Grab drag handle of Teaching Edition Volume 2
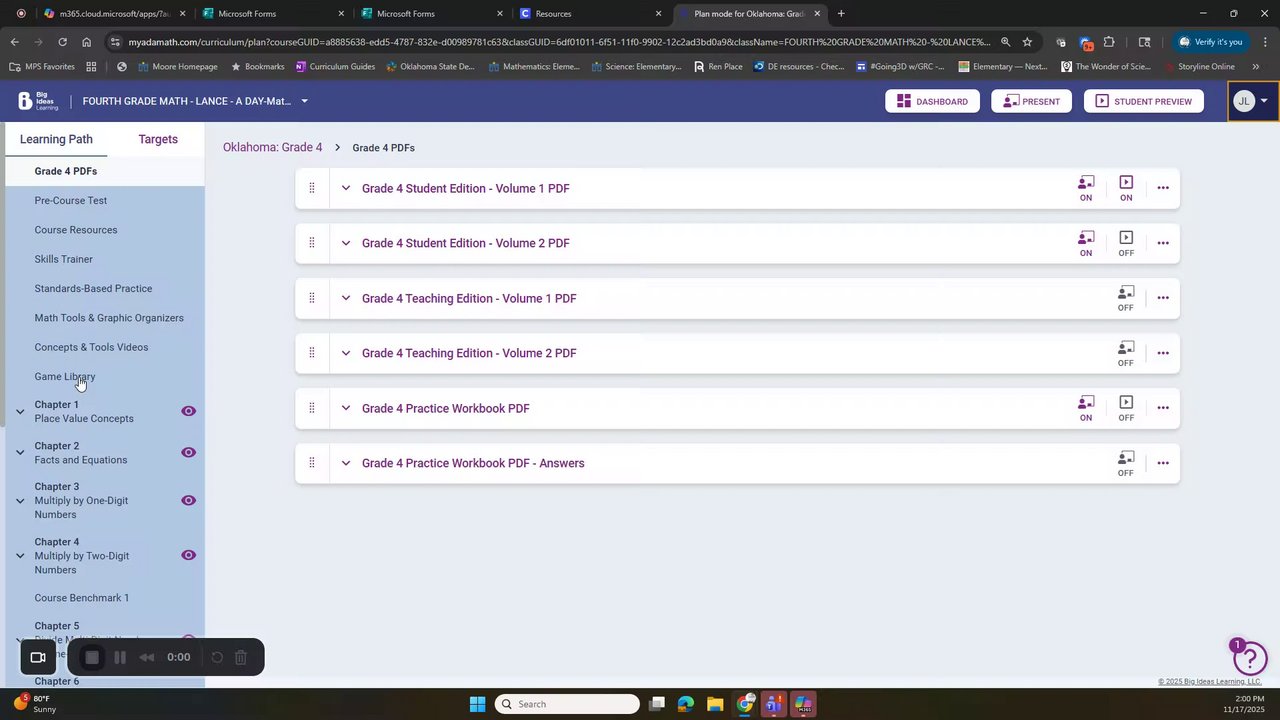The width and height of the screenshot is (1280, 720). 312,353
